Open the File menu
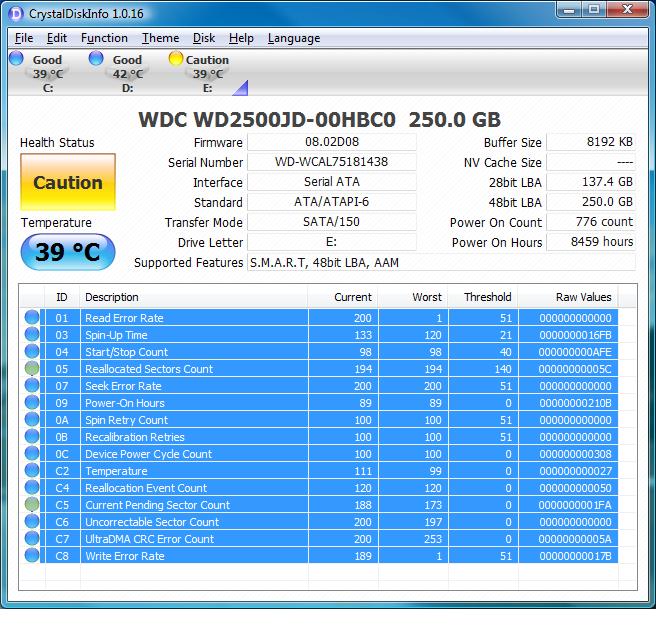The image size is (656, 625). (24, 38)
